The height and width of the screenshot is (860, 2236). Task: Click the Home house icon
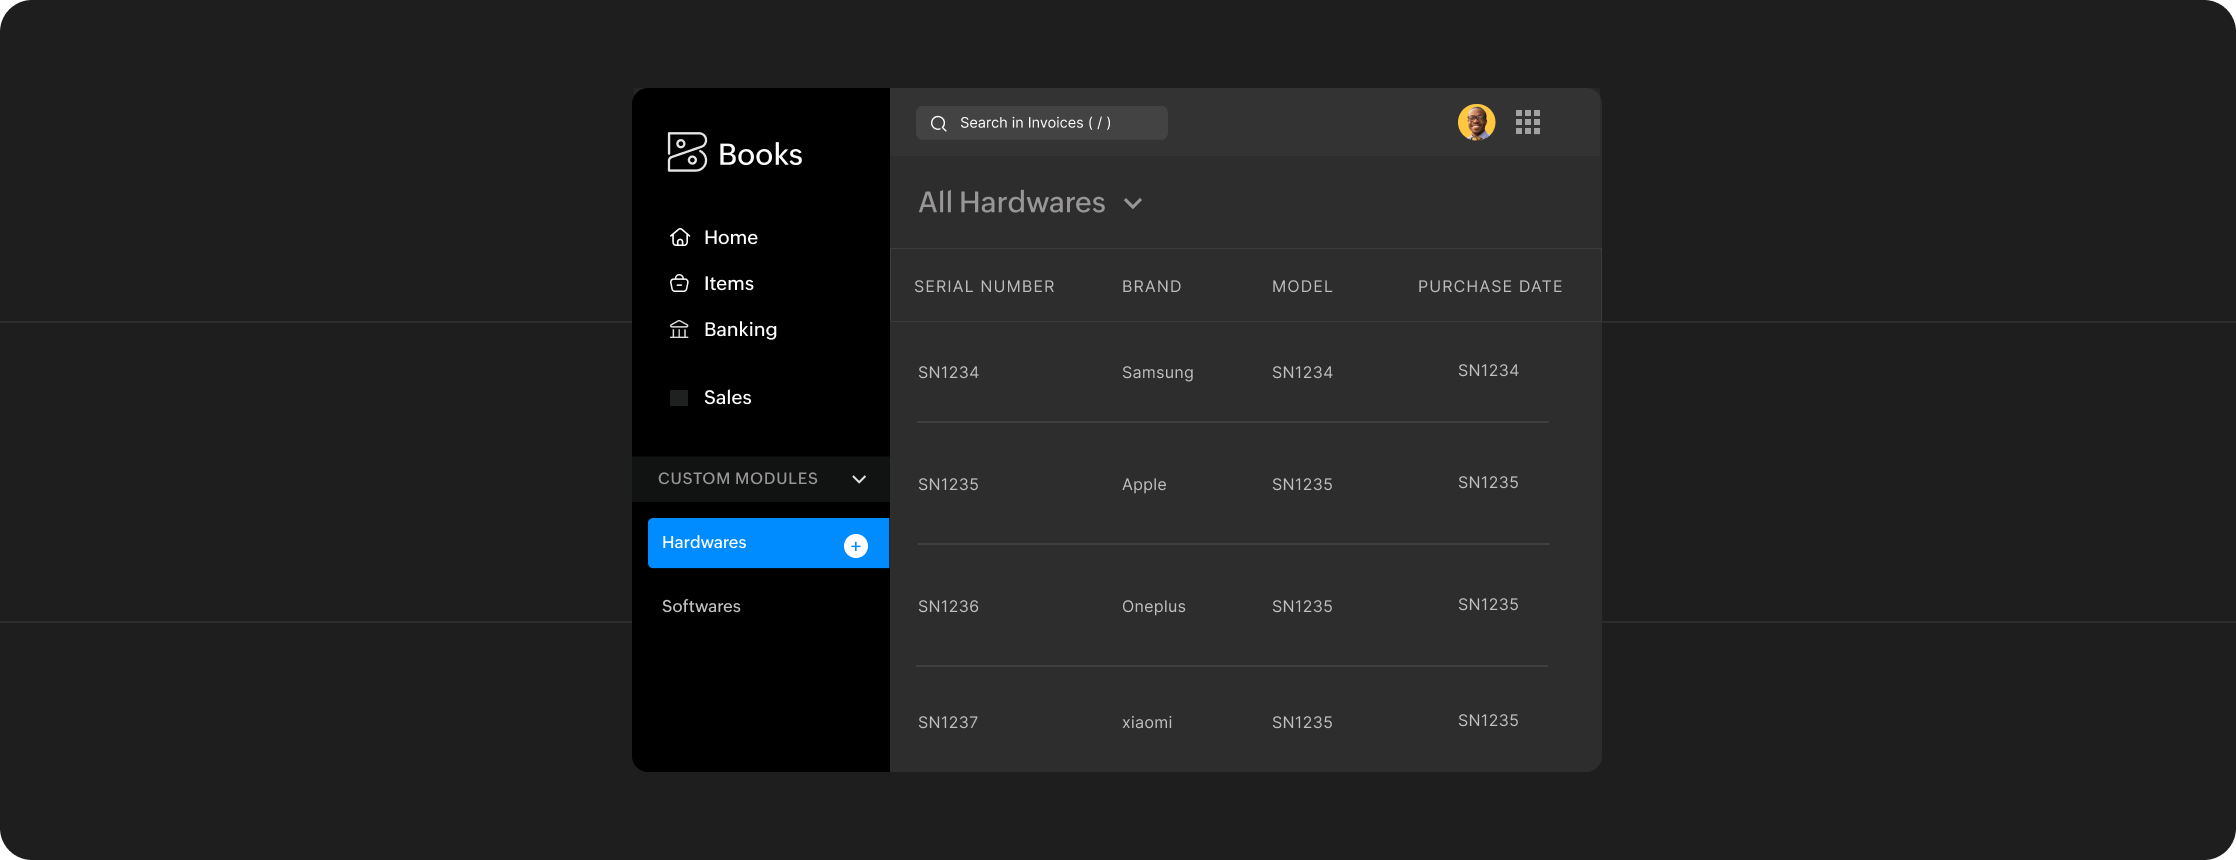point(680,237)
